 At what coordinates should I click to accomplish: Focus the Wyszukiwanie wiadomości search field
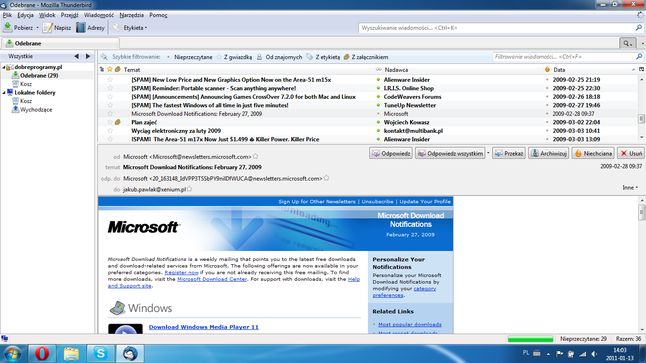click(496, 28)
